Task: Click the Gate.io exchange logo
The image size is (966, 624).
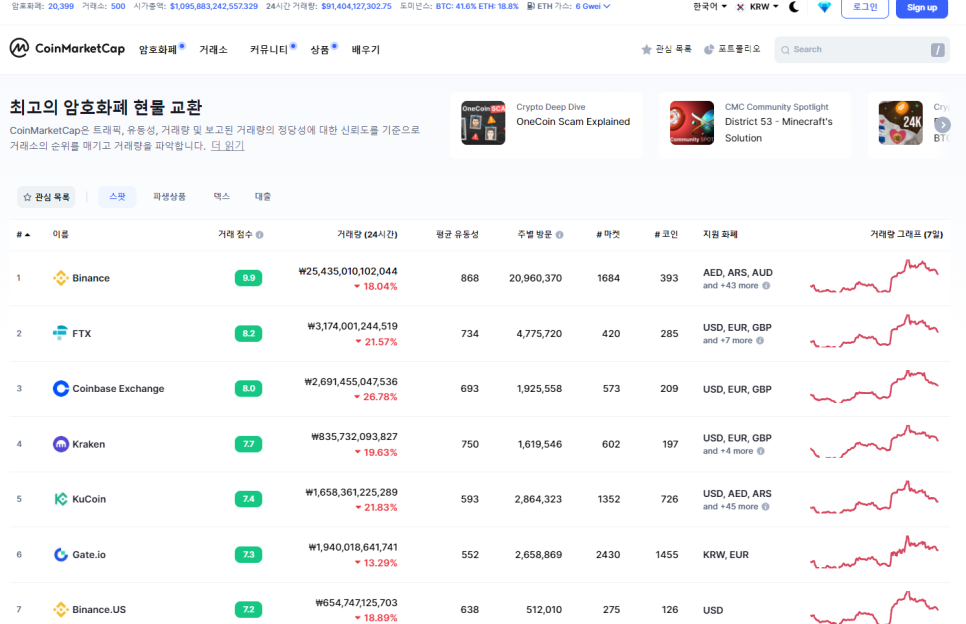Action: click(x=60, y=554)
